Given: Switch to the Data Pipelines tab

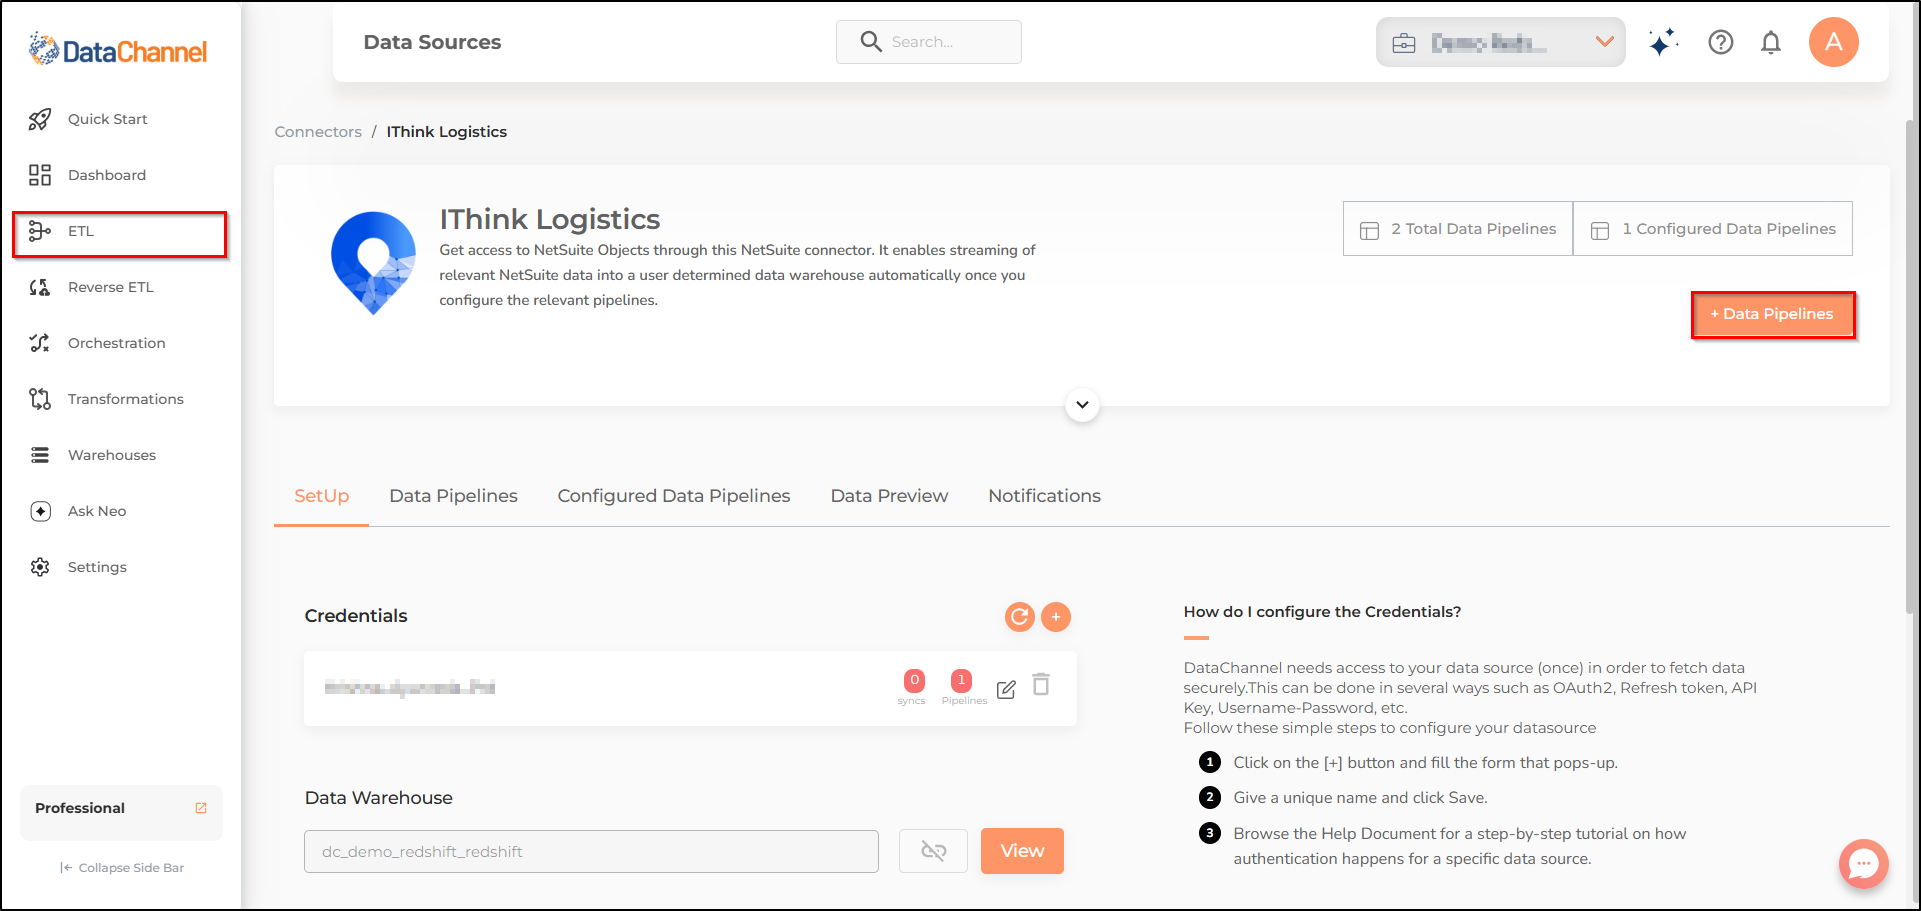Looking at the screenshot, I should point(453,496).
